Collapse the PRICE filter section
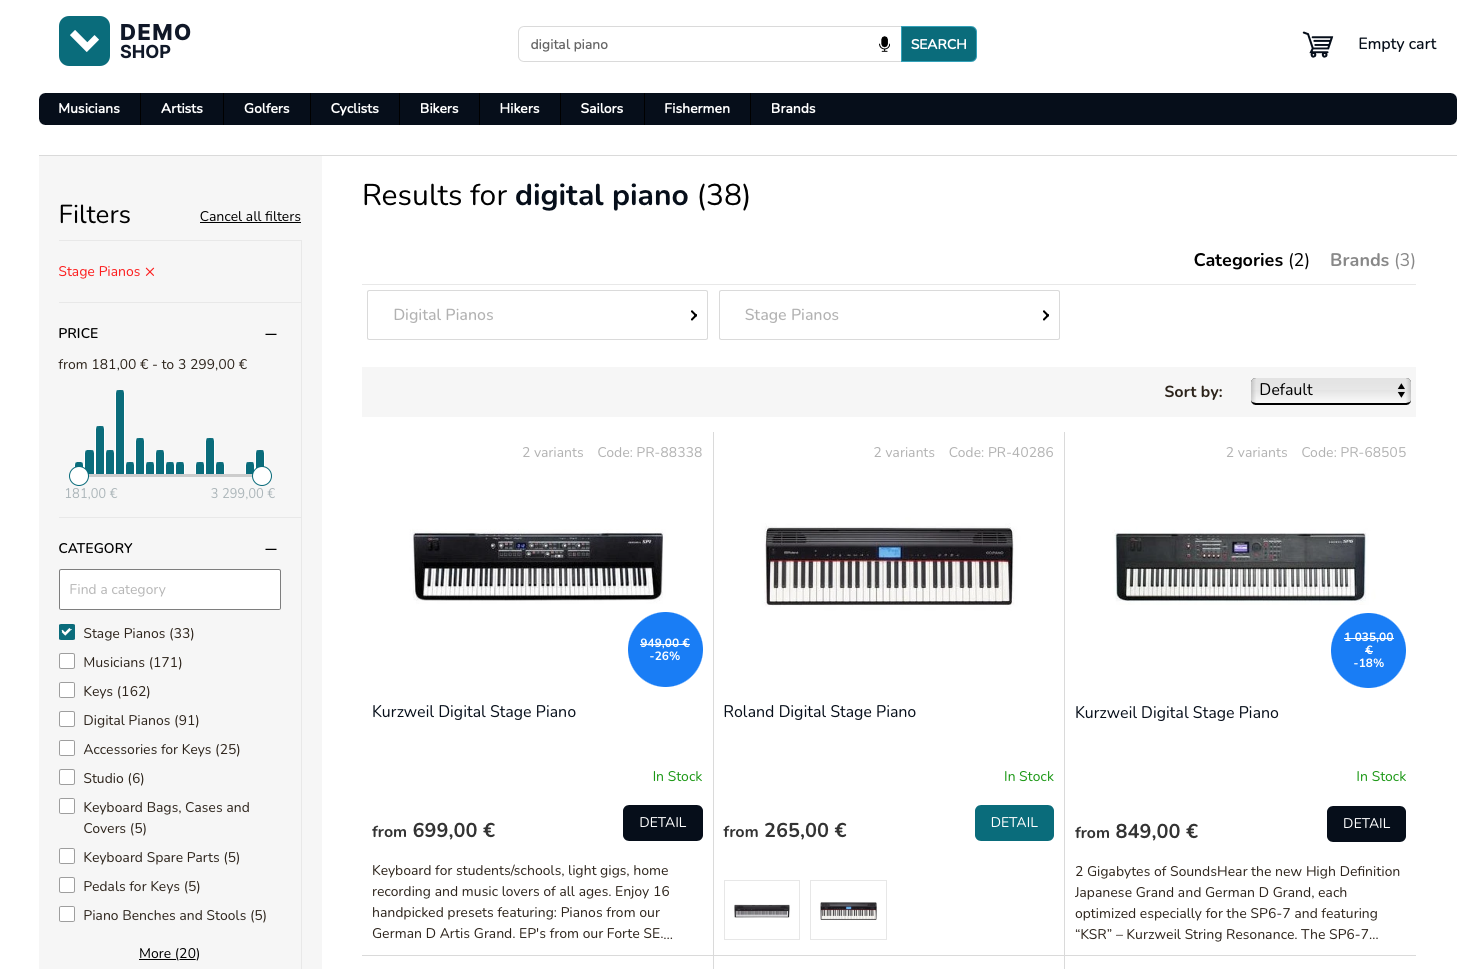Viewport: 1484px width, 969px height. tap(270, 333)
